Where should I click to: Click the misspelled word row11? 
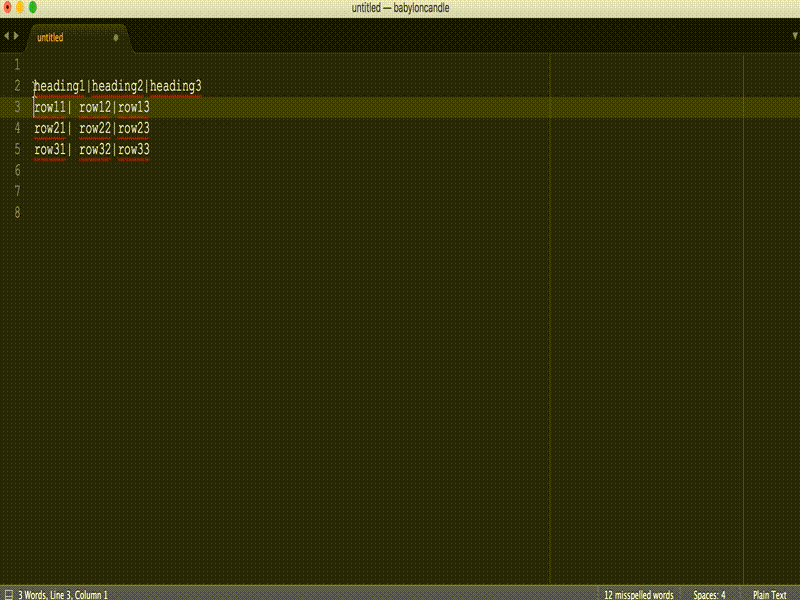coord(51,106)
